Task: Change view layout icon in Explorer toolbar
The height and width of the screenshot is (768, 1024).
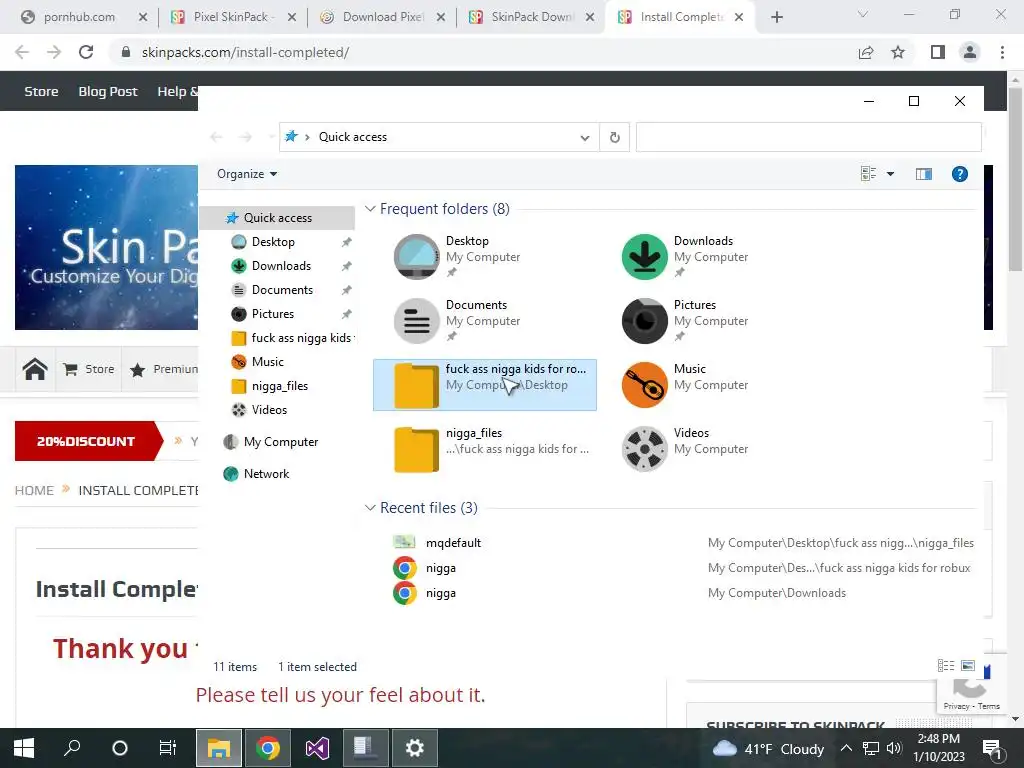Action: pyautogui.click(x=868, y=174)
